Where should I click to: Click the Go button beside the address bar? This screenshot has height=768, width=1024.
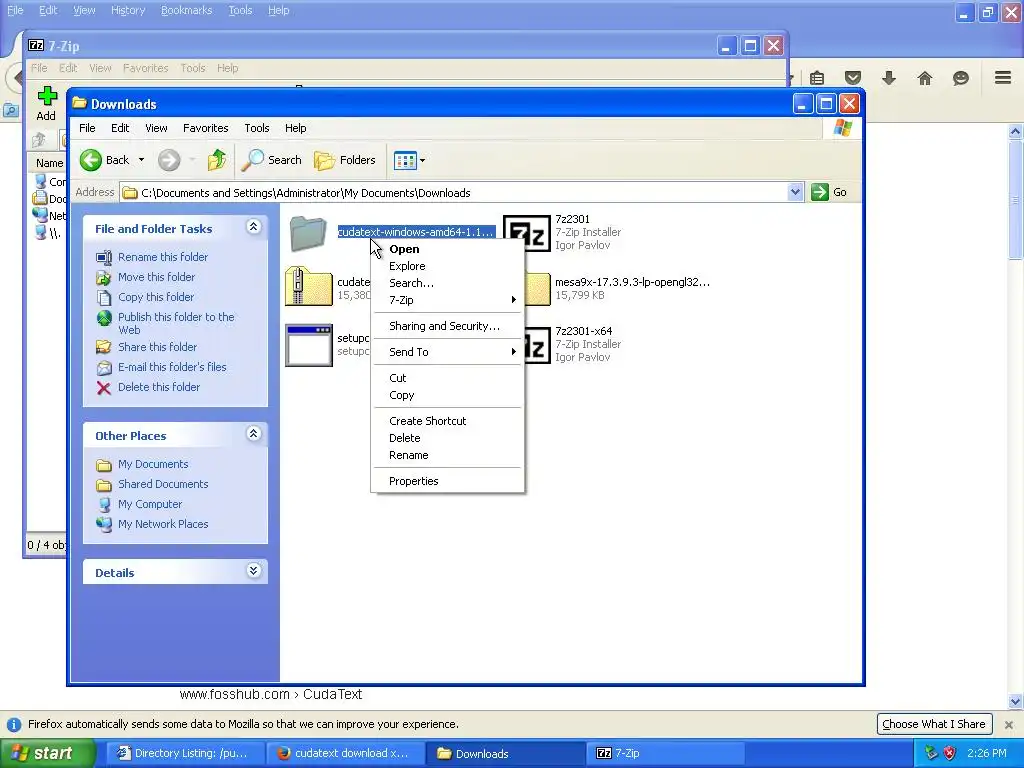[829, 192]
